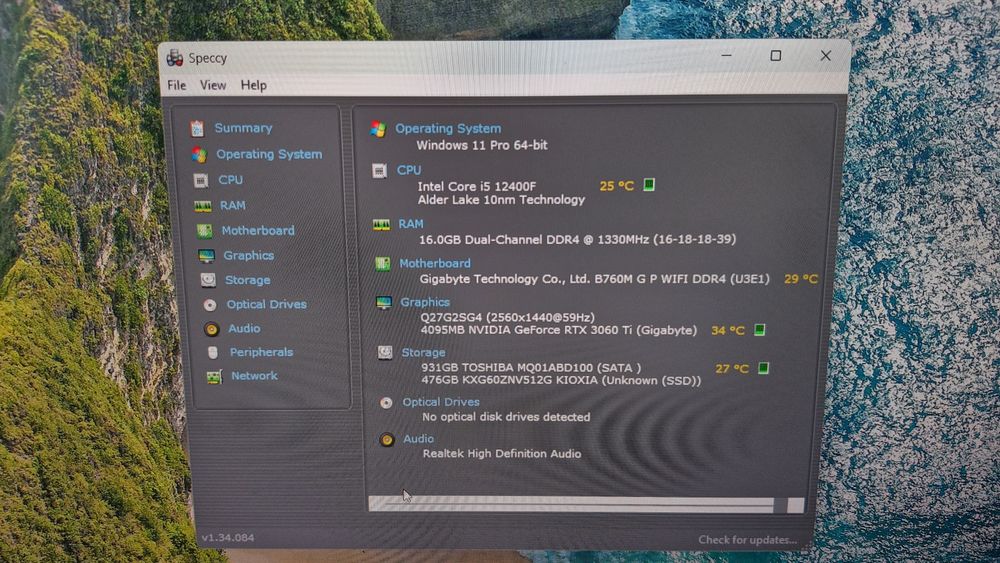Select Operating System in the sidebar
The width and height of the screenshot is (1000, 563).
tap(269, 154)
